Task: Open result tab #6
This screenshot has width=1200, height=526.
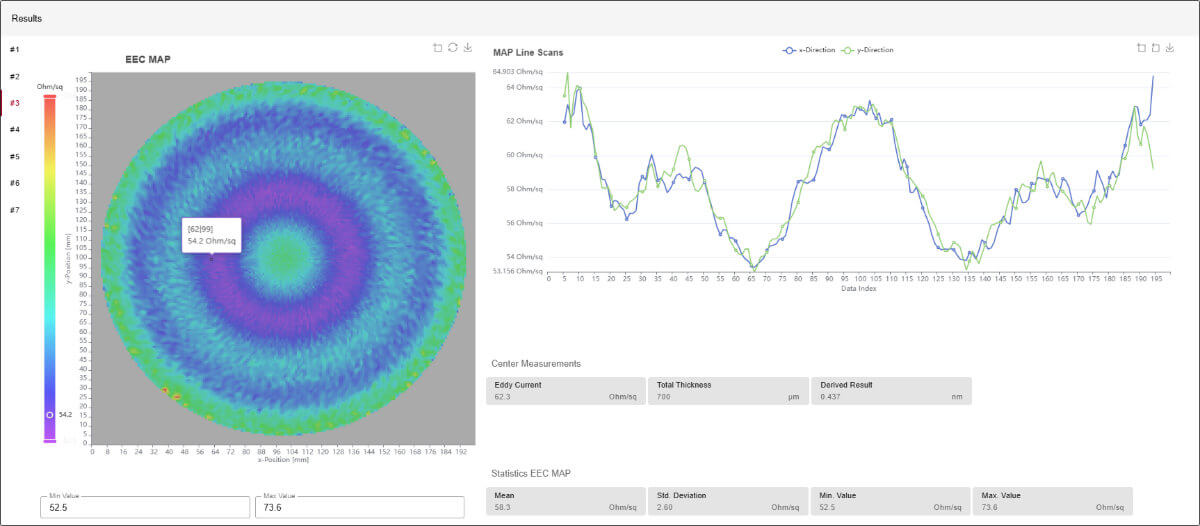Action: [x=14, y=183]
